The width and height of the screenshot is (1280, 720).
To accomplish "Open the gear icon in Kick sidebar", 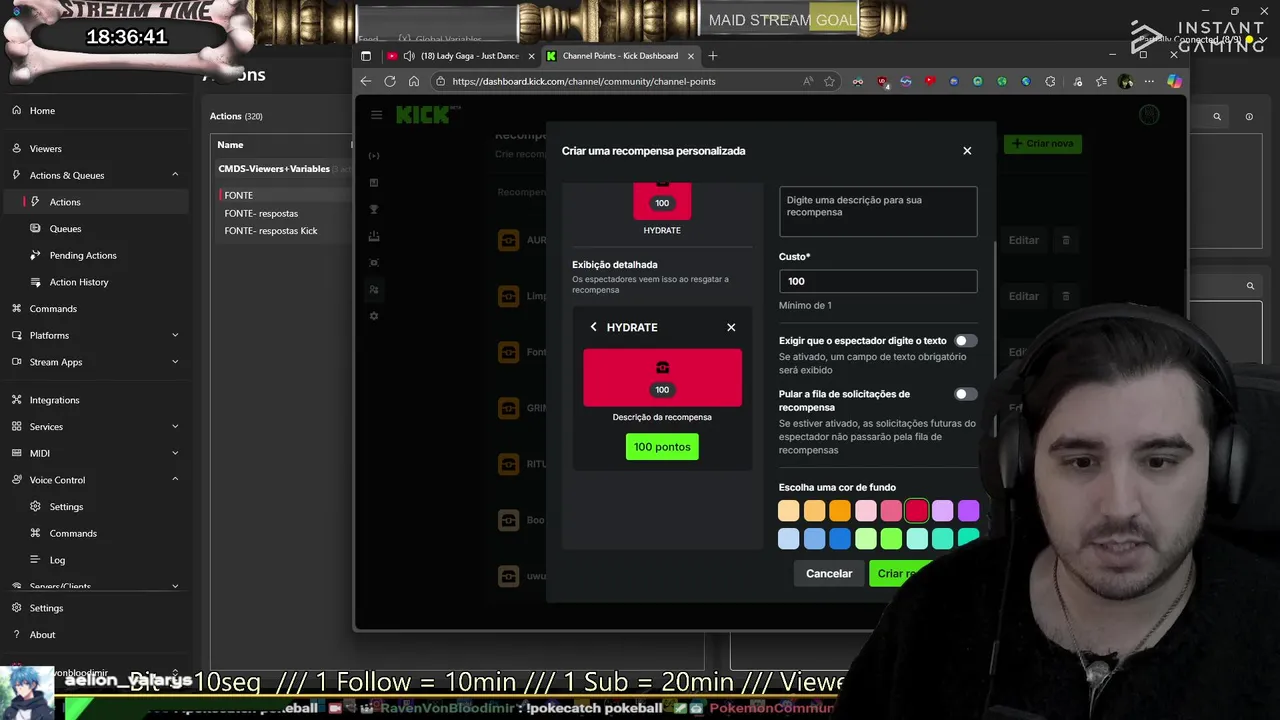I will tap(374, 316).
